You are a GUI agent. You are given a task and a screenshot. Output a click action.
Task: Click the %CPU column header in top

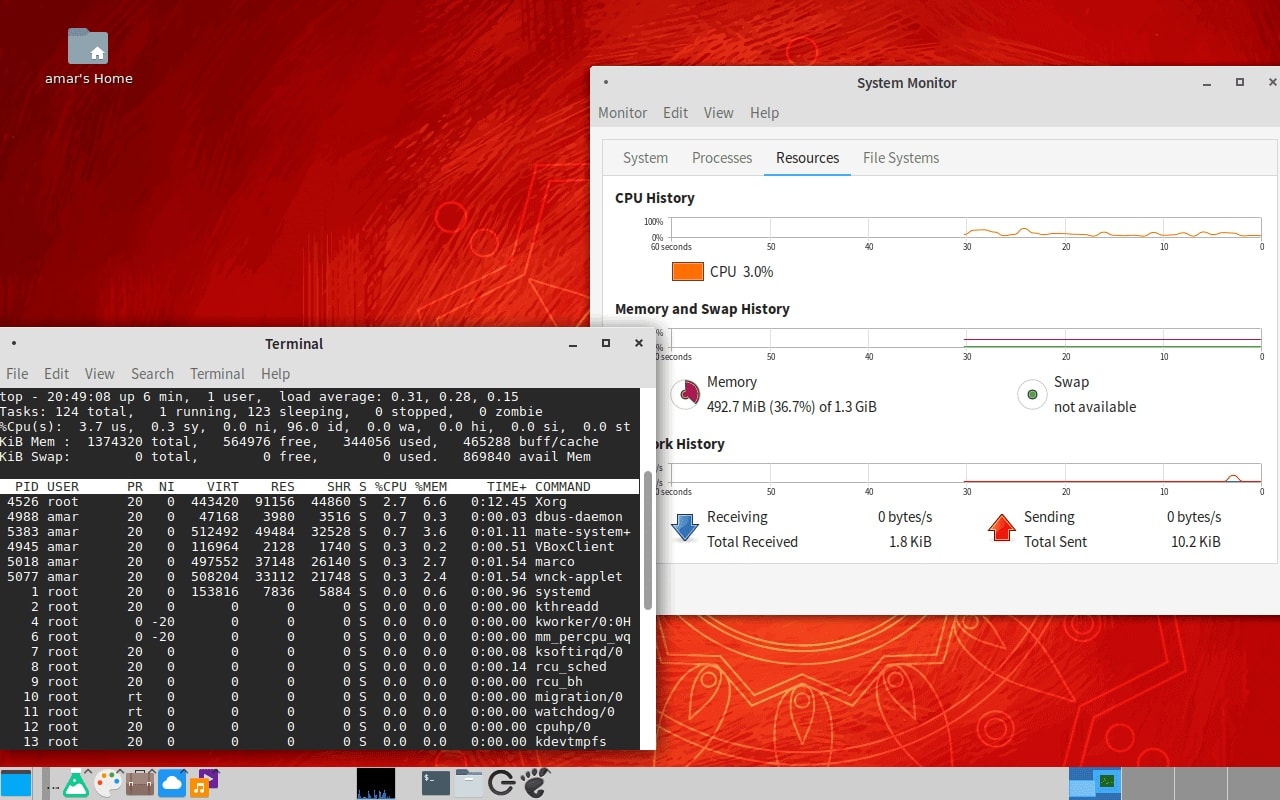[x=391, y=487]
